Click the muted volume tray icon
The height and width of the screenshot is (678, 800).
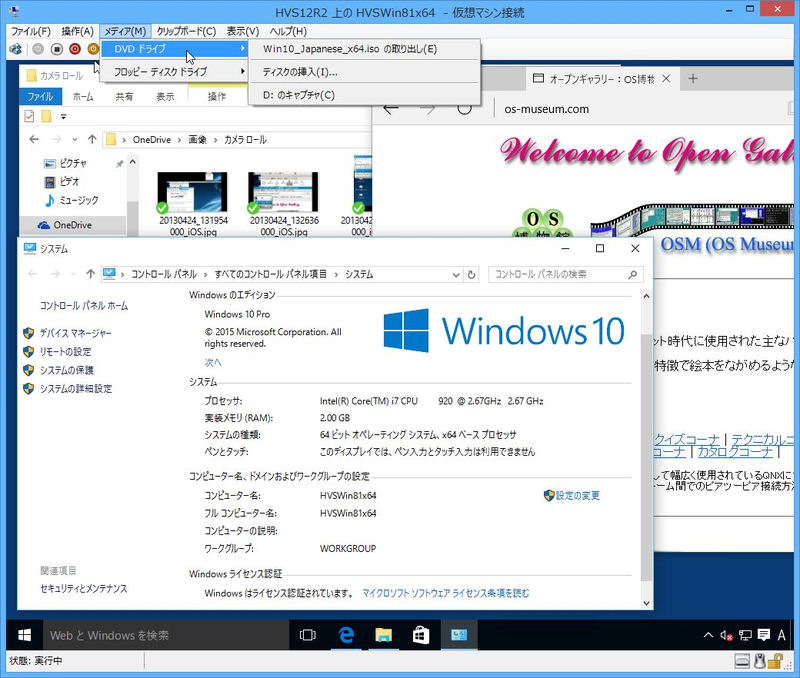(726, 635)
